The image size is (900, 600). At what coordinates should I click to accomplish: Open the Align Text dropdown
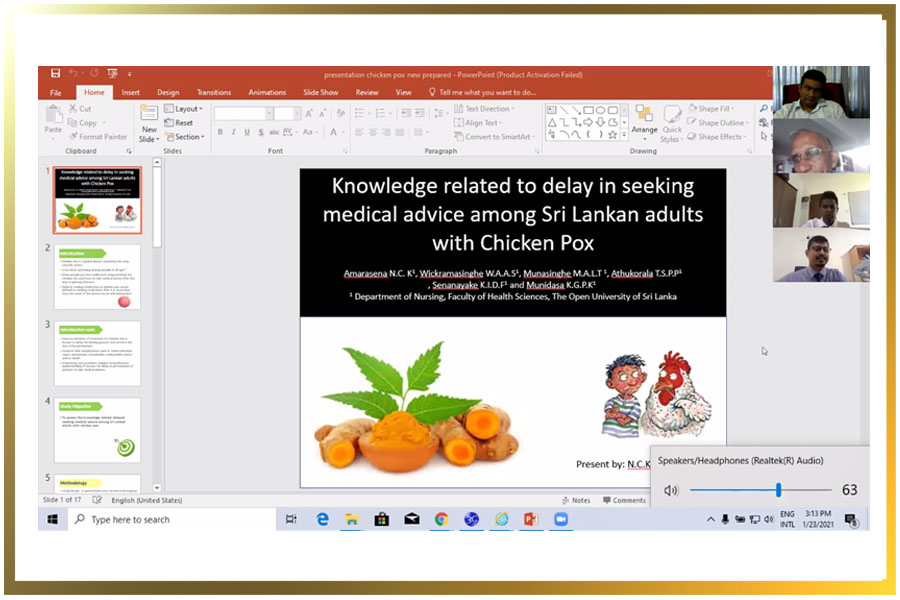tap(478, 122)
